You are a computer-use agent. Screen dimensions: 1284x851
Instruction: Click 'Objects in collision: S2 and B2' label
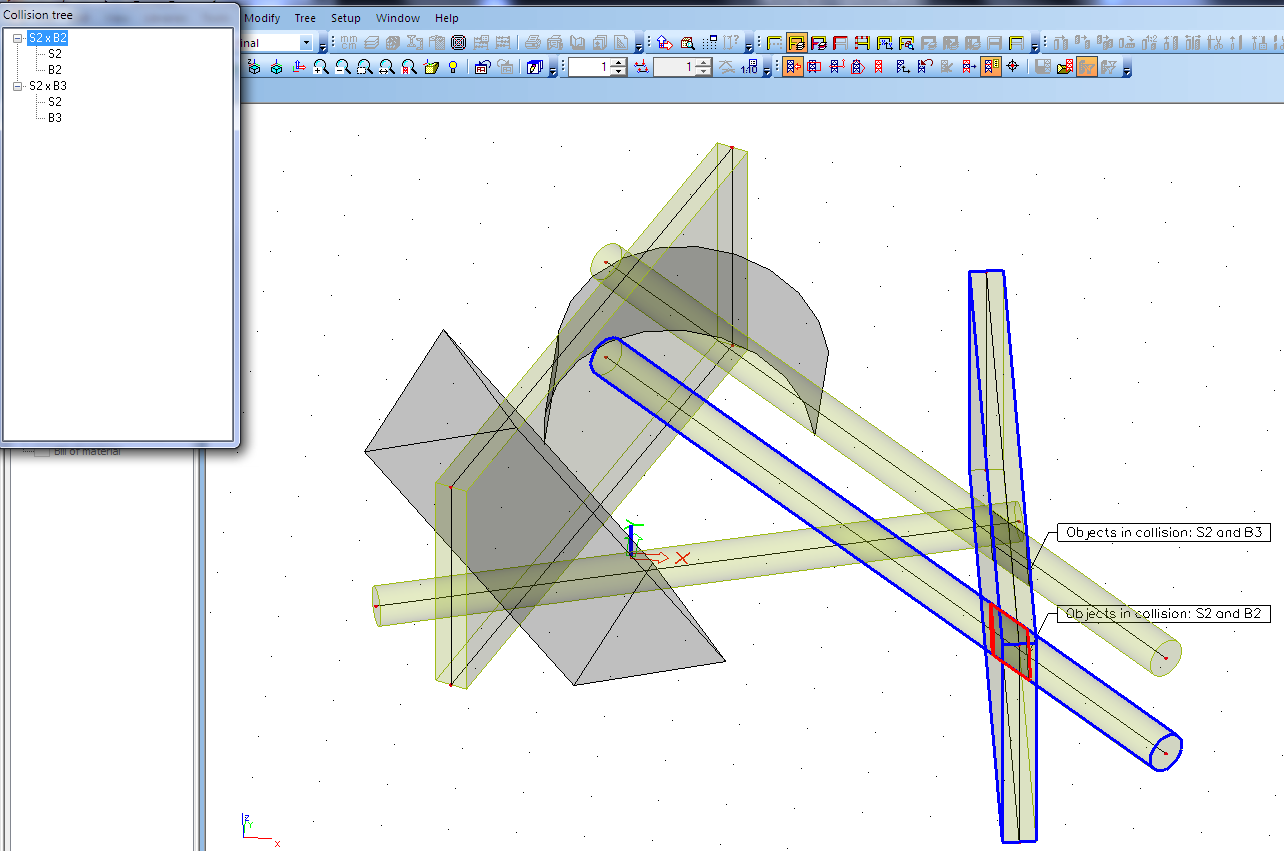coord(1163,614)
